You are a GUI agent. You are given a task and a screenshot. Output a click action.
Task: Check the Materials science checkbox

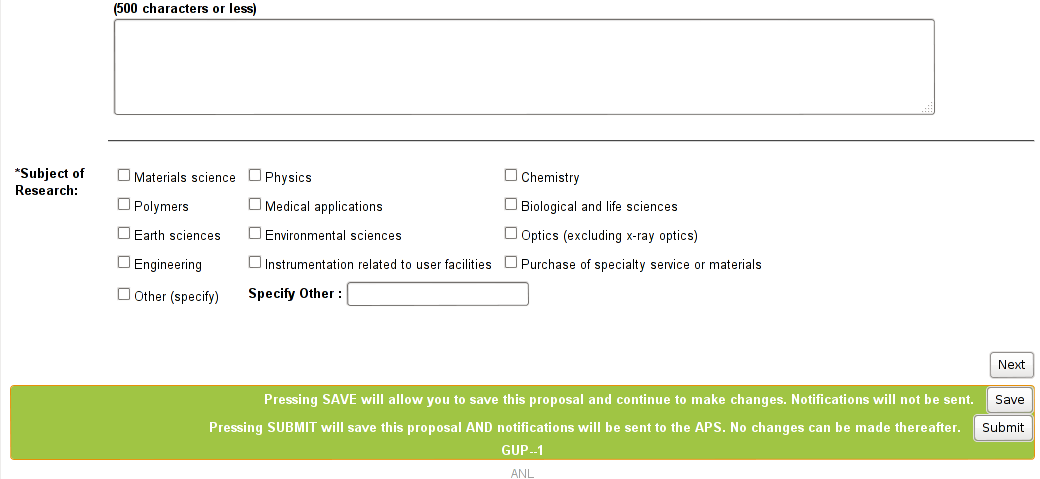(124, 176)
